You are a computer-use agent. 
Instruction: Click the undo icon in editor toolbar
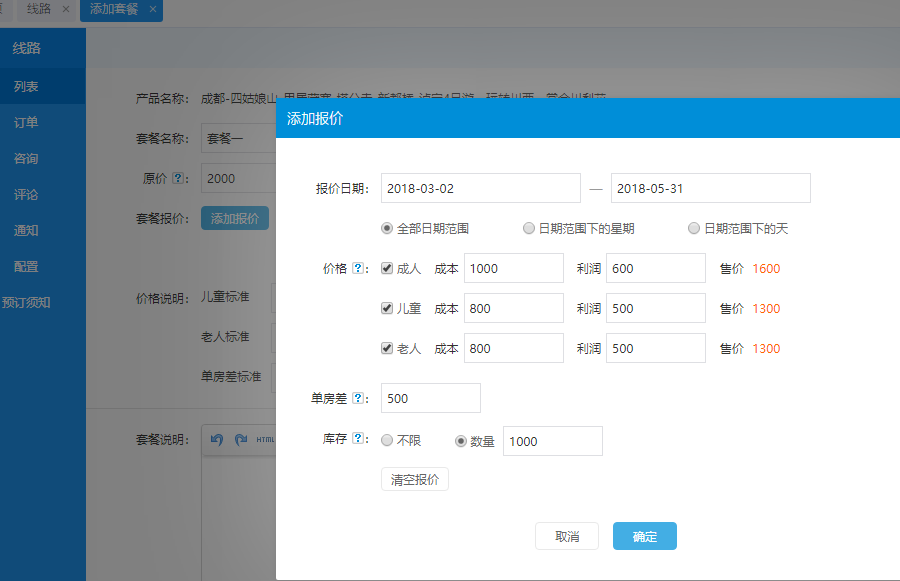(x=217, y=439)
